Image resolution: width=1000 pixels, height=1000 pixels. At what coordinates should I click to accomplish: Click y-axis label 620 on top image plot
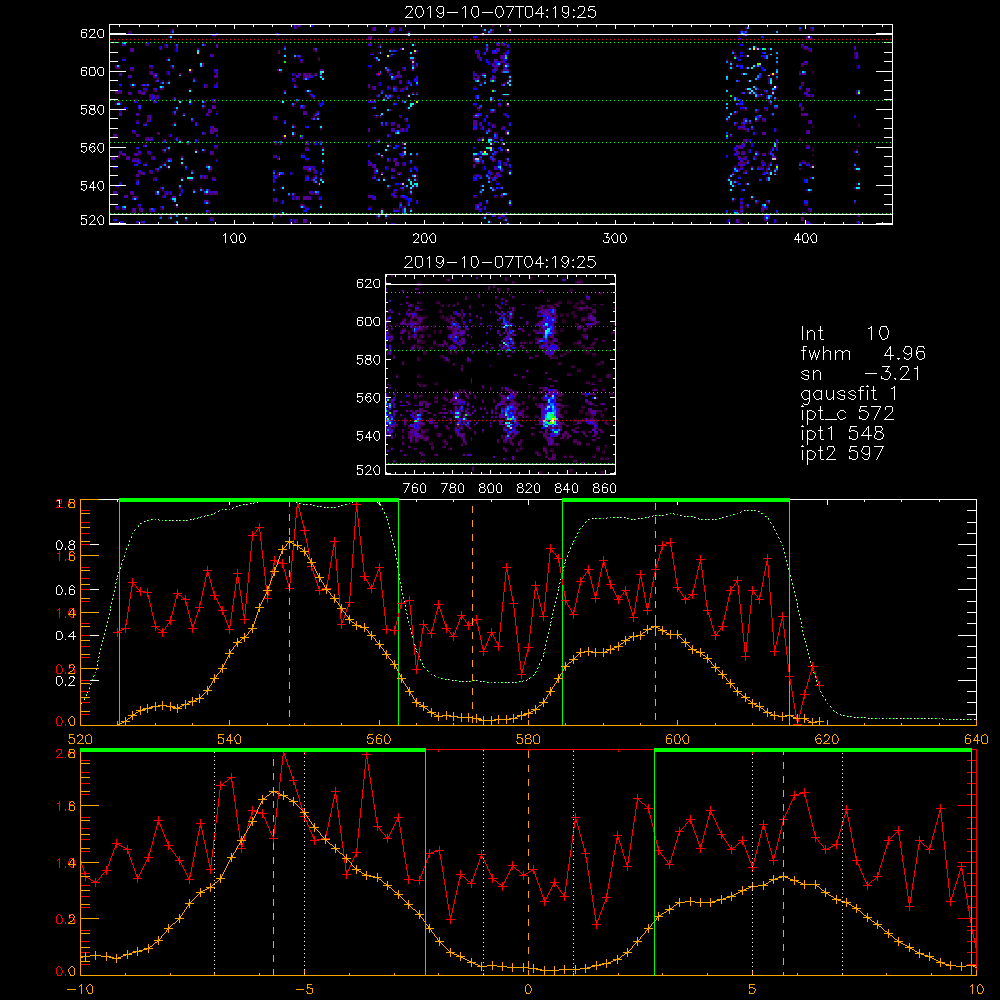[92, 34]
